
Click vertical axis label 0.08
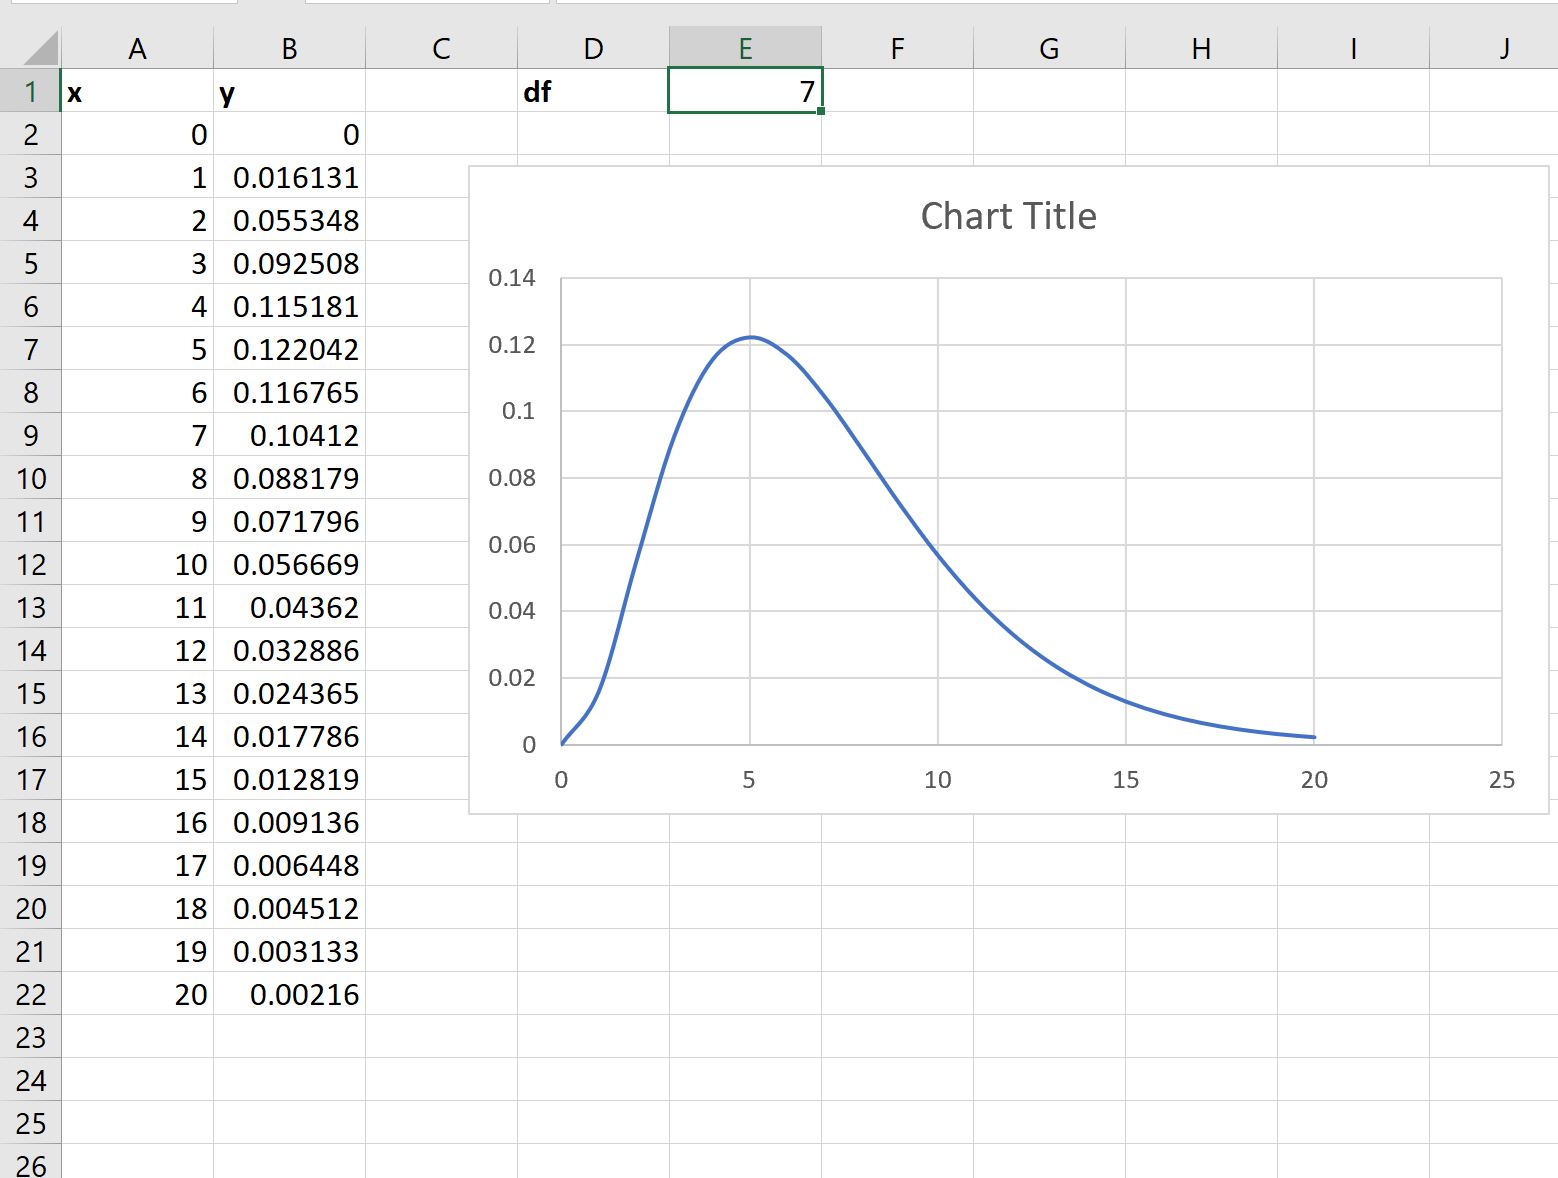tap(512, 478)
